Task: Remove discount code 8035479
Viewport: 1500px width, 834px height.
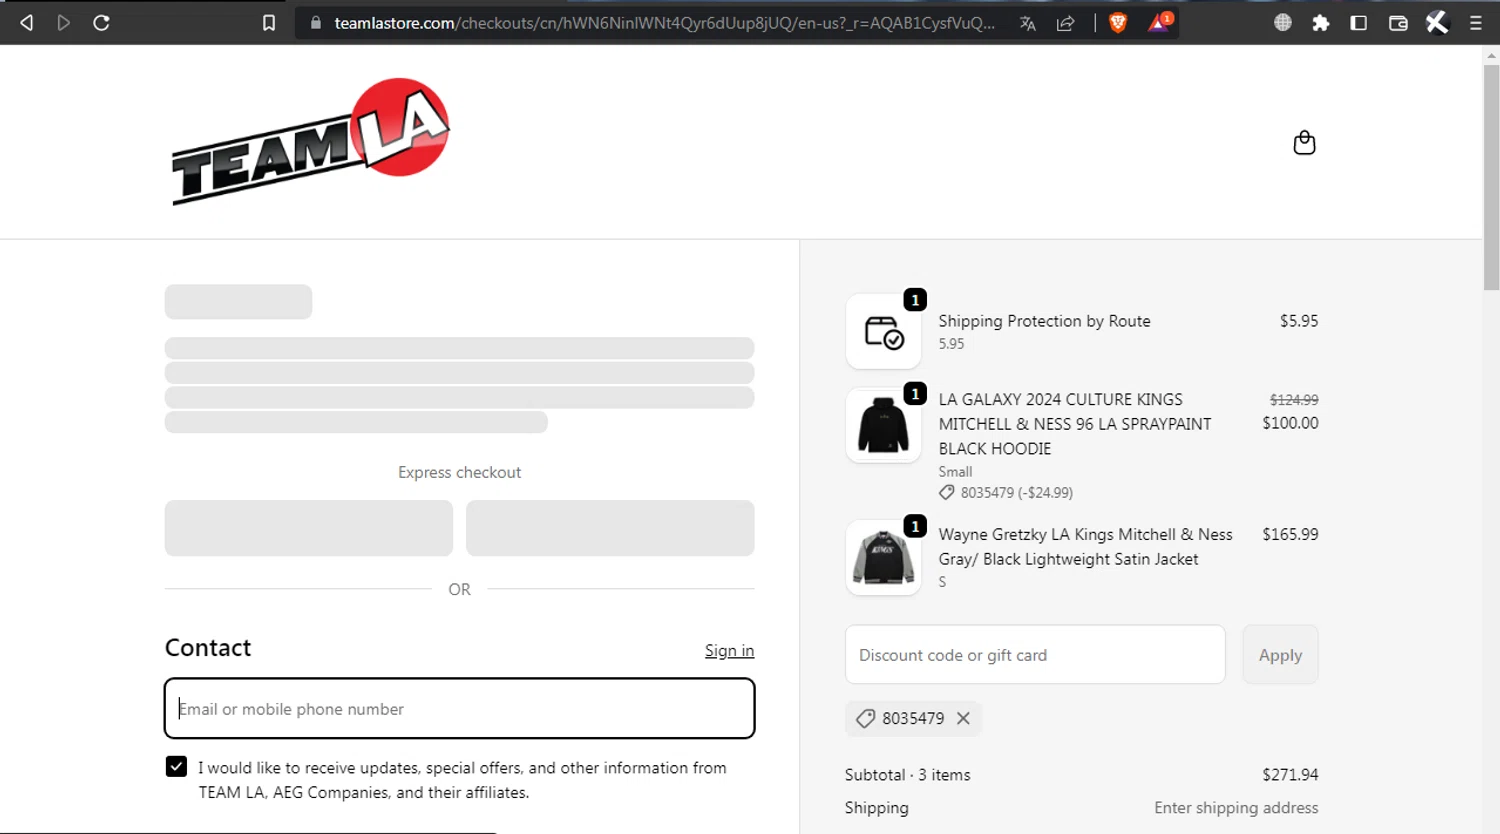Action: pos(963,718)
